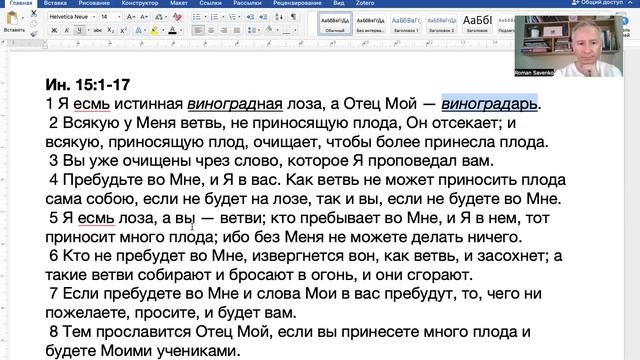This screenshot has height=360, width=640.
Task: Apply a multilevel list
Action: (x=232, y=17)
